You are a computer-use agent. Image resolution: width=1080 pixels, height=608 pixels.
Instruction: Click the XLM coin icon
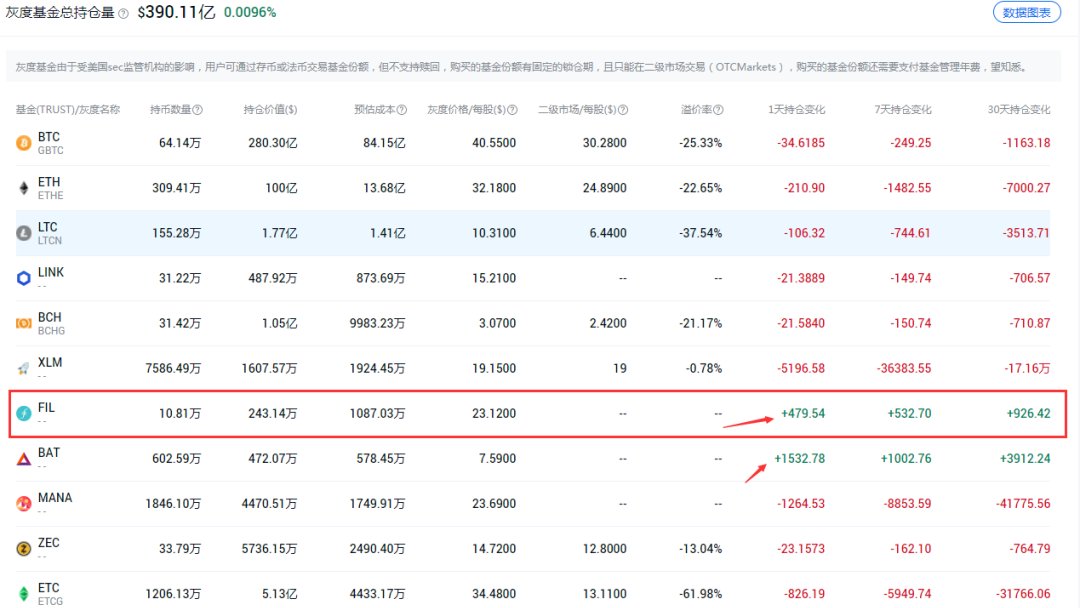23,368
